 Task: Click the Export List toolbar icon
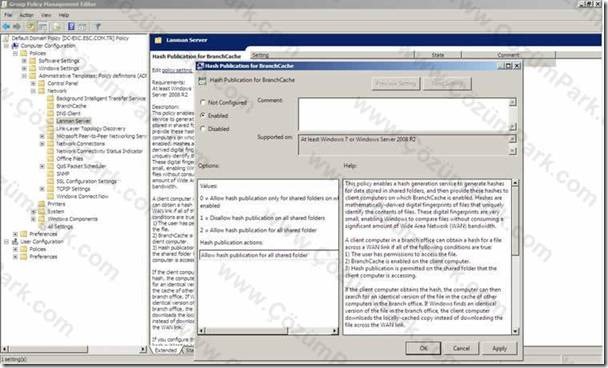click(x=57, y=26)
